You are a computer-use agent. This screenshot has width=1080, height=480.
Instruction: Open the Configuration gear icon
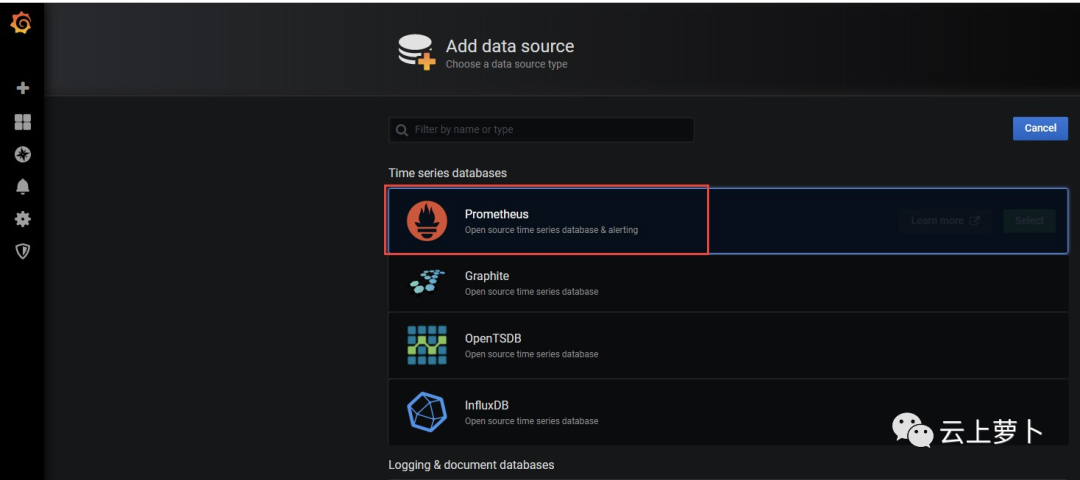pyautogui.click(x=23, y=219)
